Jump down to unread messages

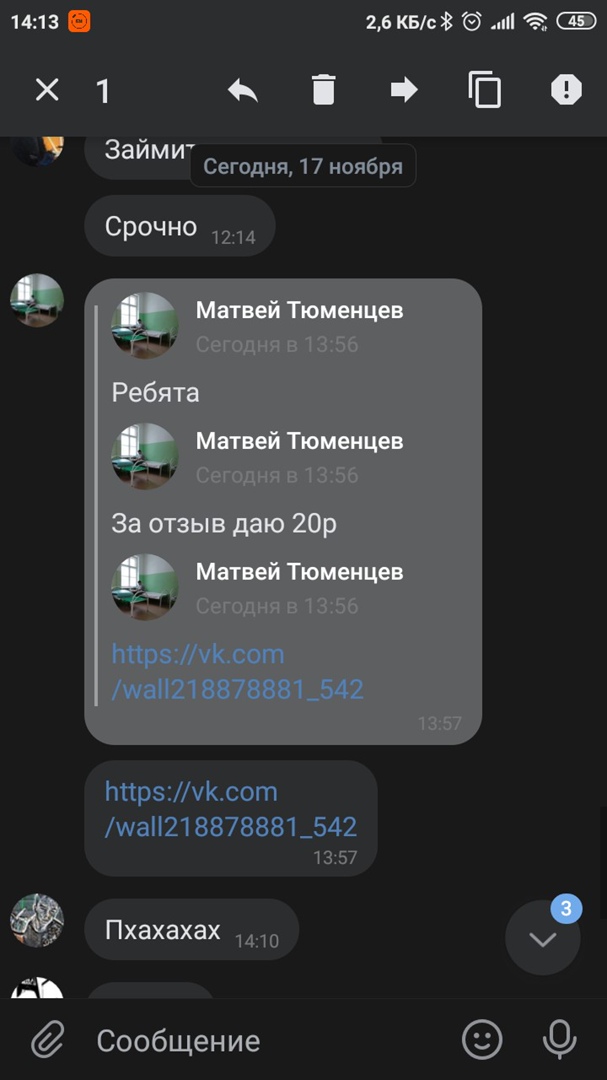pos(543,937)
